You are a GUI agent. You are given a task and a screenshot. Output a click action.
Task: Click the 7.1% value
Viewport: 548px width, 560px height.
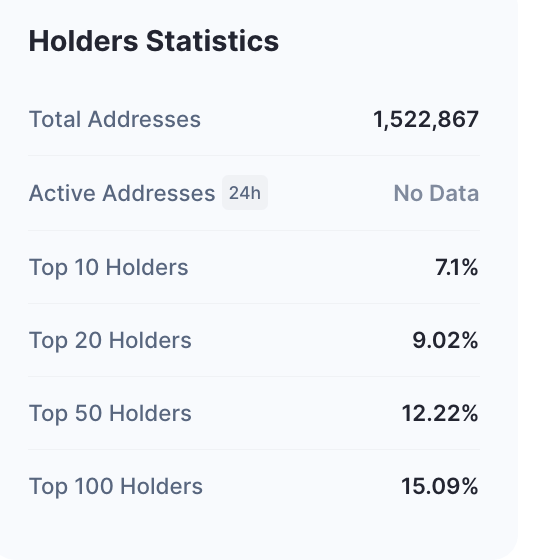pyautogui.click(x=457, y=267)
